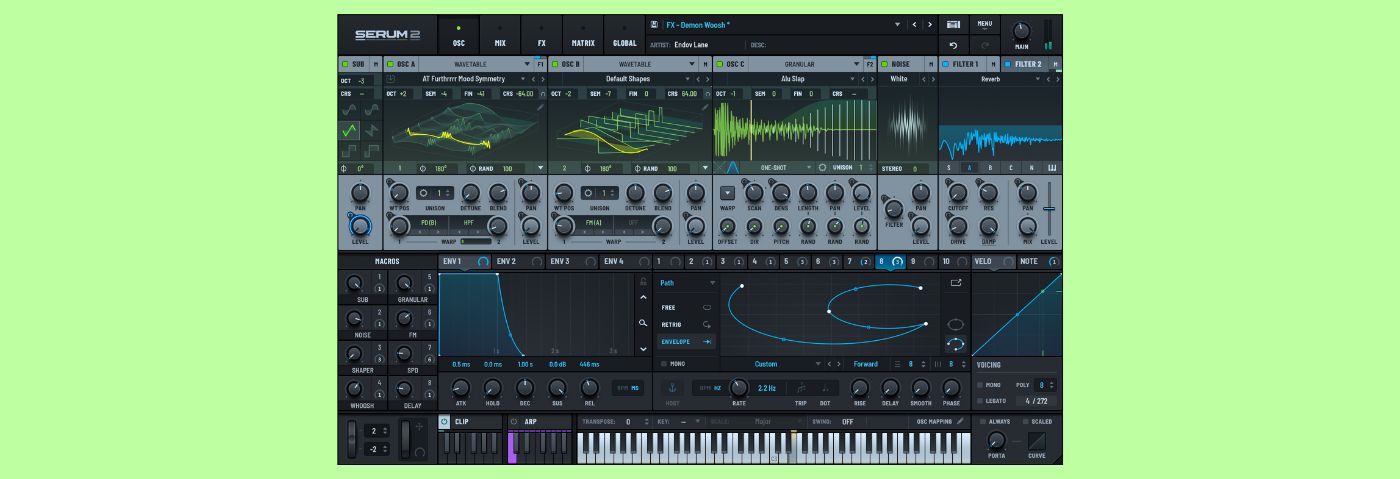
Task: Enable the MONO checkbox under VOICING
Action: point(980,384)
